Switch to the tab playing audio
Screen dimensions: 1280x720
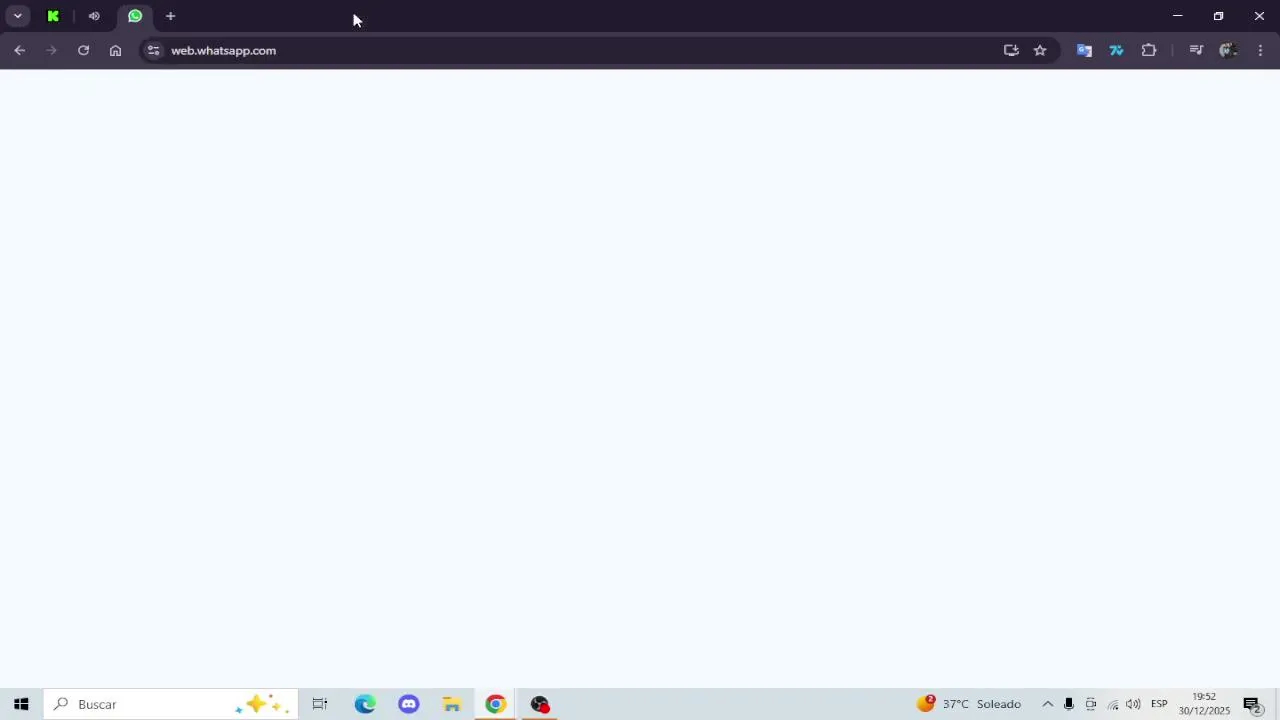coord(94,16)
